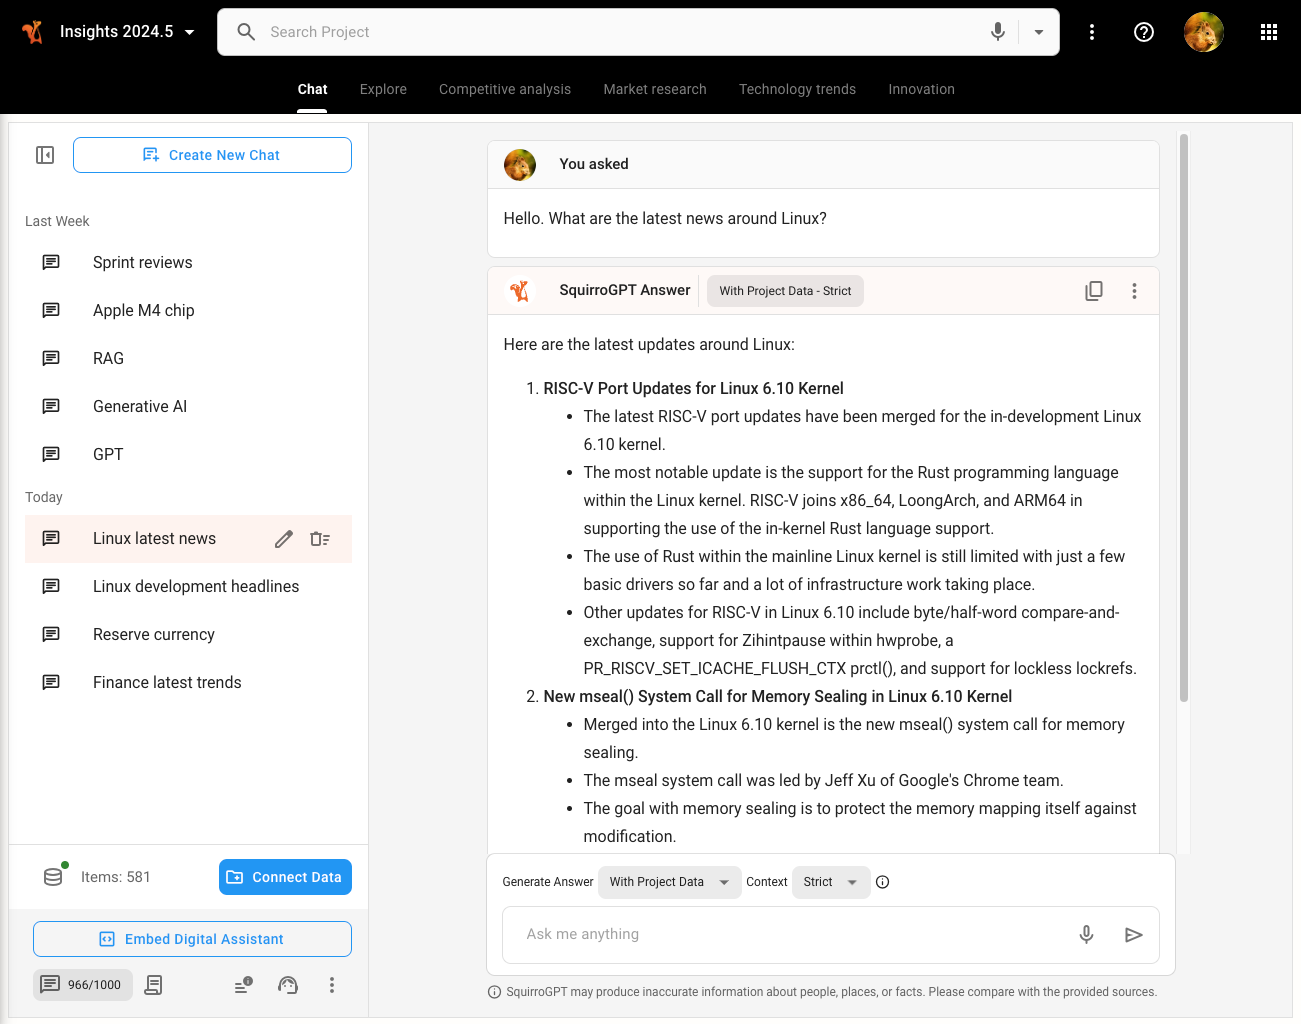Open the Innovation tab
Screen dimensions: 1301x1024
pos(921,89)
